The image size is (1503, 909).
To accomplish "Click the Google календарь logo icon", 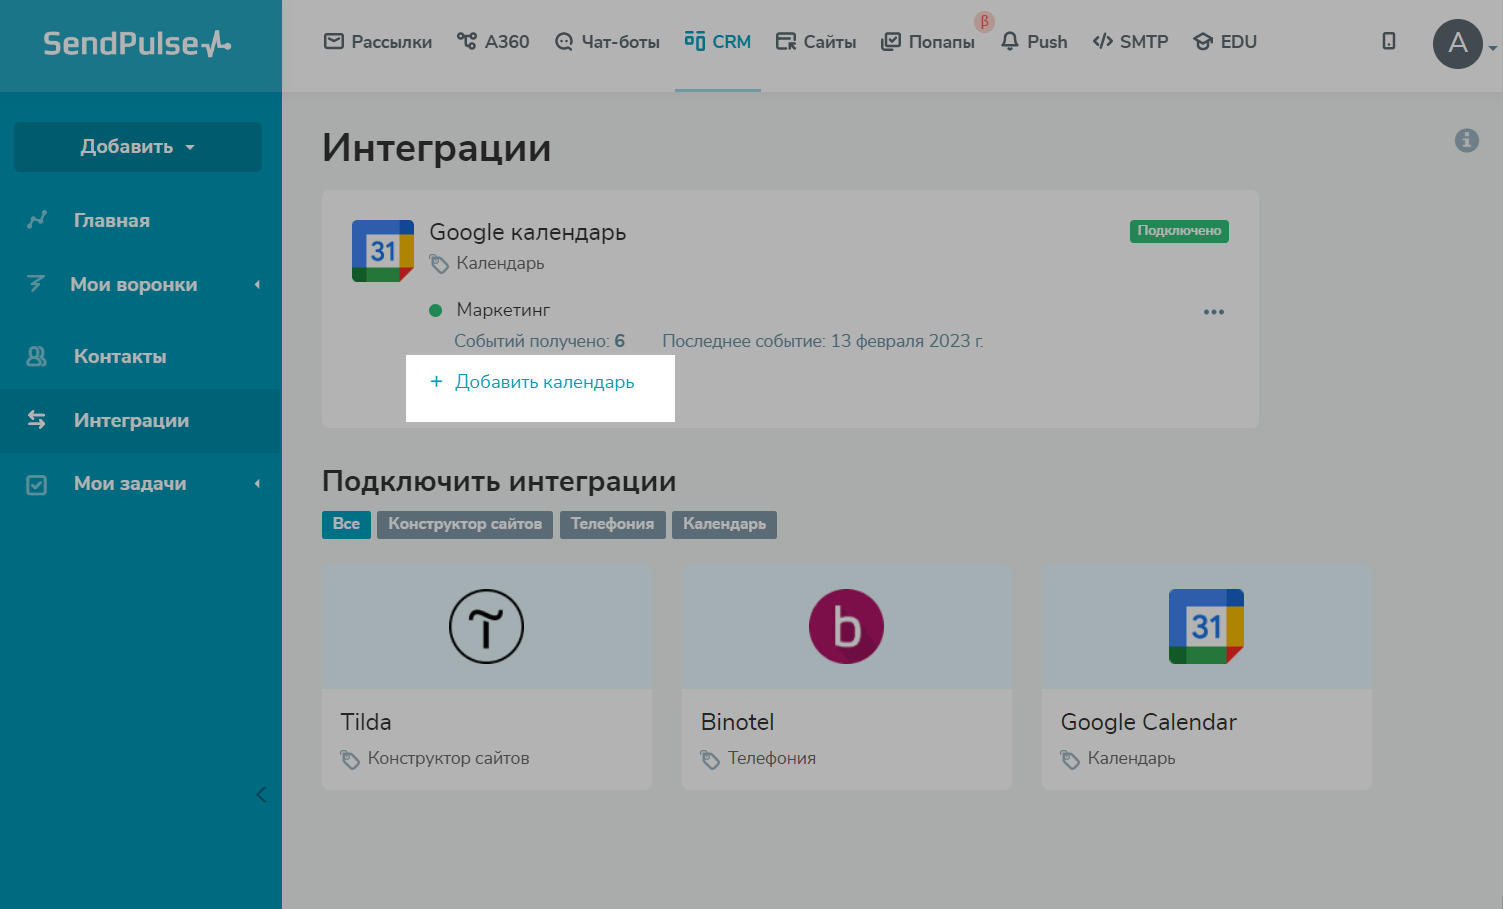I will tap(382, 251).
